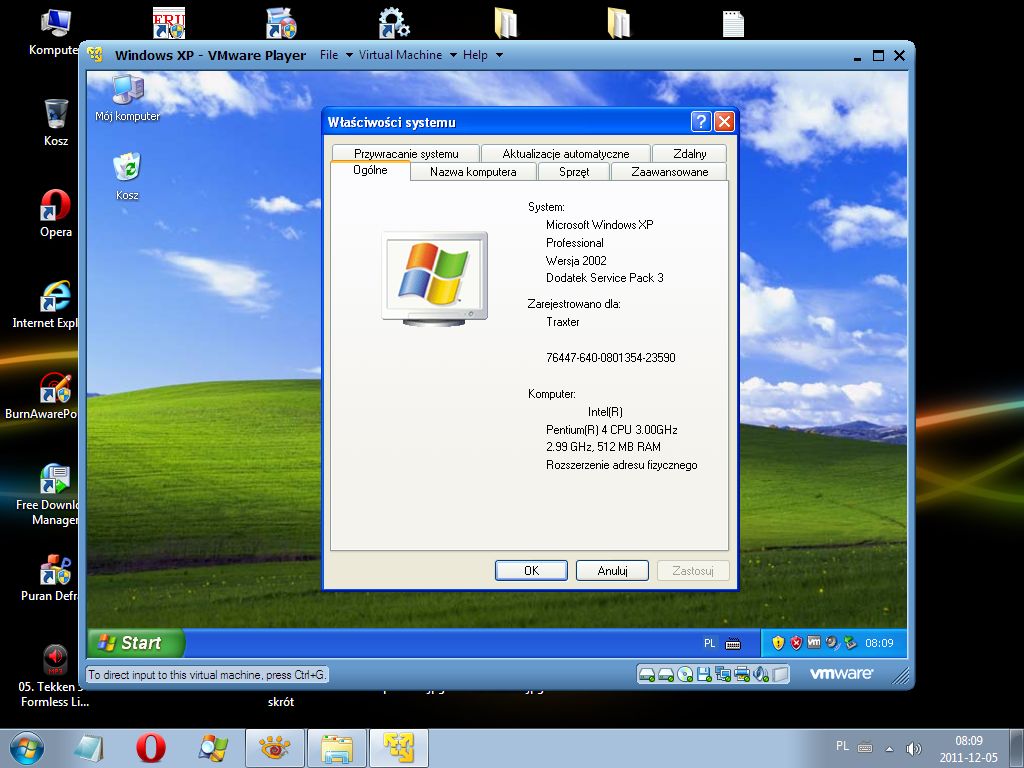Screen dimensions: 1024x768
Task: Select the gear shortcut icon on host desktop
Action: point(394,22)
